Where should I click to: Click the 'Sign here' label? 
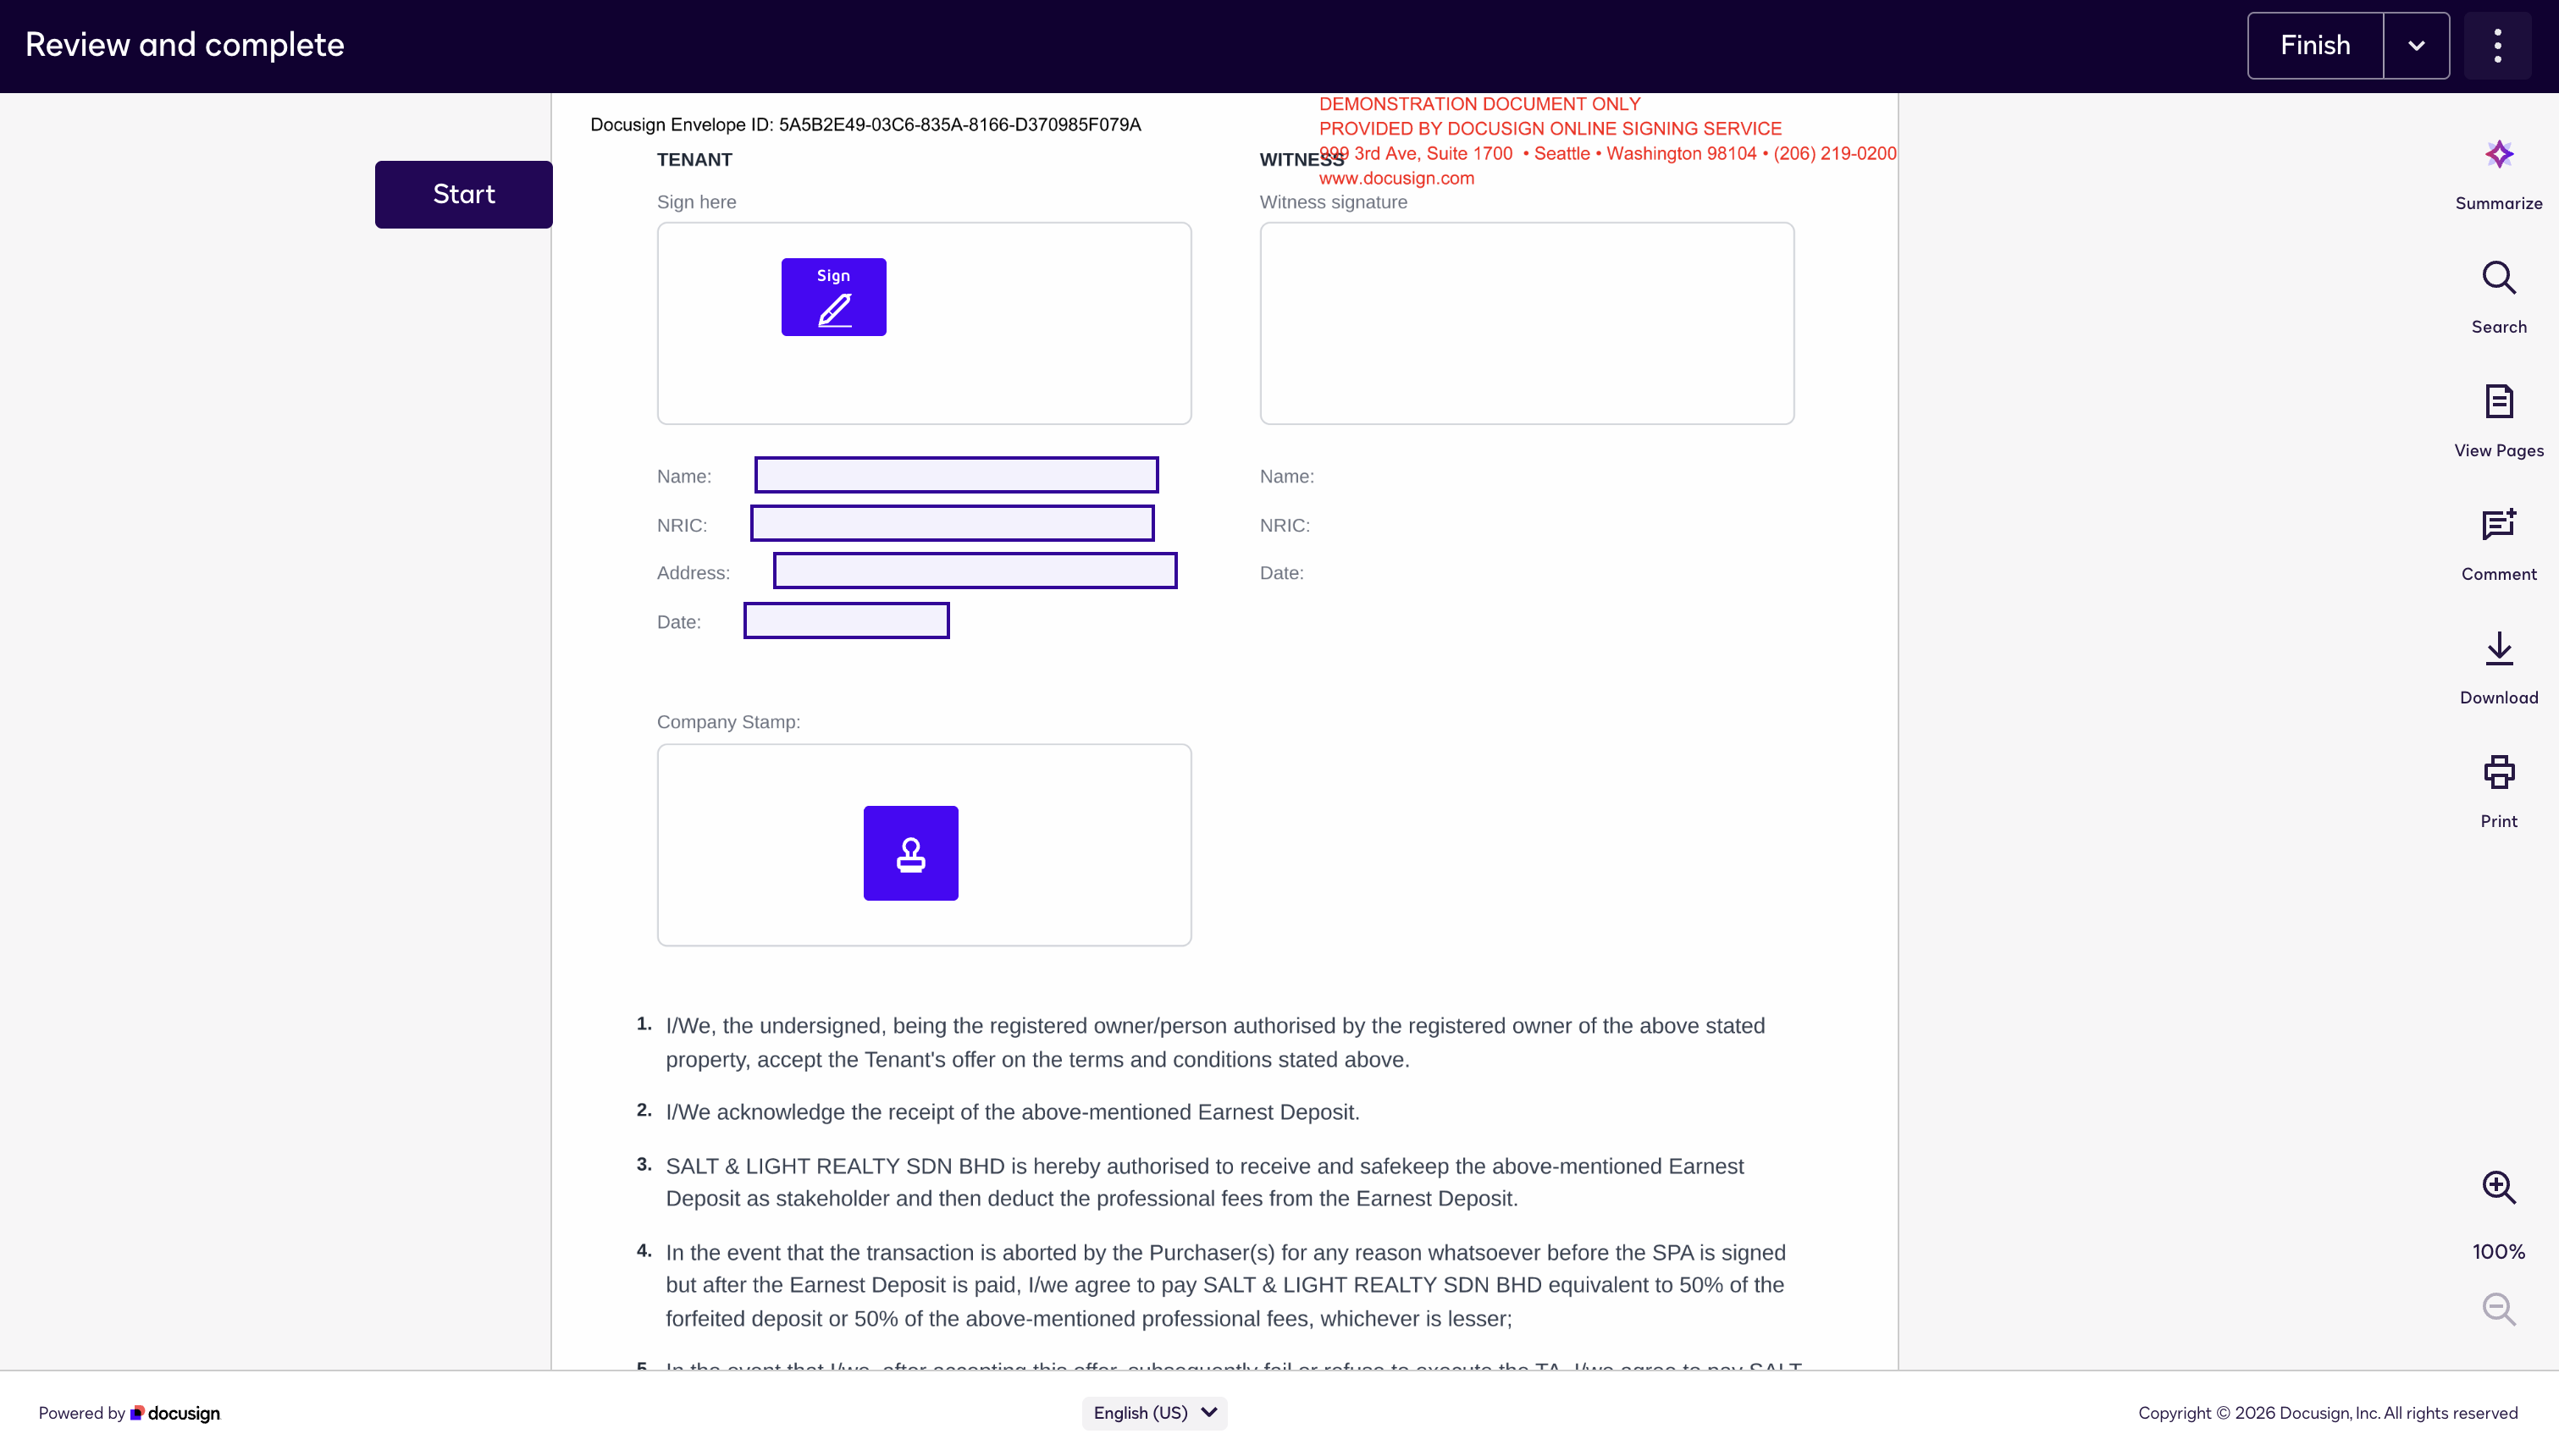[x=696, y=202]
